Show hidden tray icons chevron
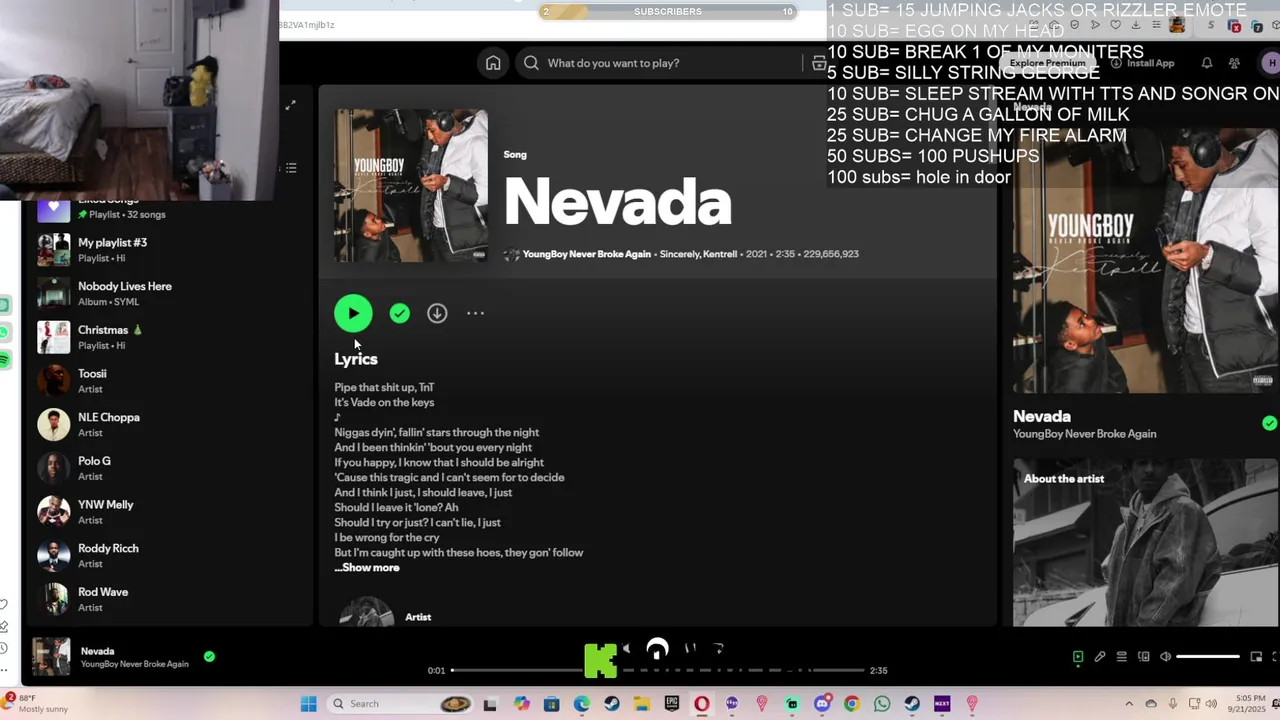Image resolution: width=1280 pixels, height=720 pixels. pos(1129,704)
